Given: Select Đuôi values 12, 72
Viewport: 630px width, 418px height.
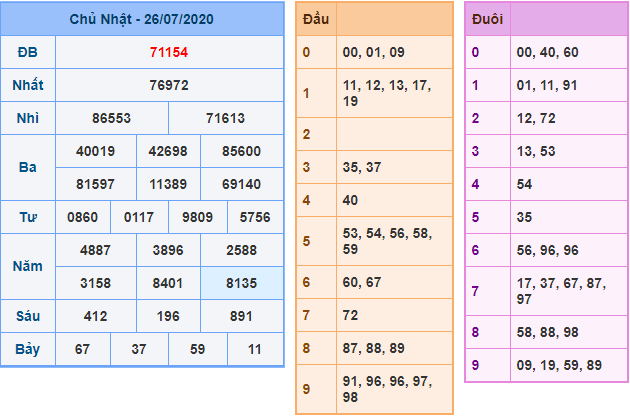Looking at the screenshot, I should click(536, 118).
